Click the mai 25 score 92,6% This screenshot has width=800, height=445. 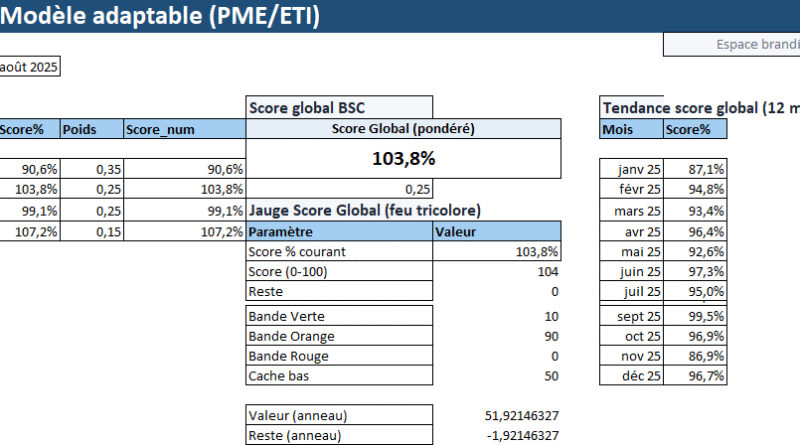point(695,252)
